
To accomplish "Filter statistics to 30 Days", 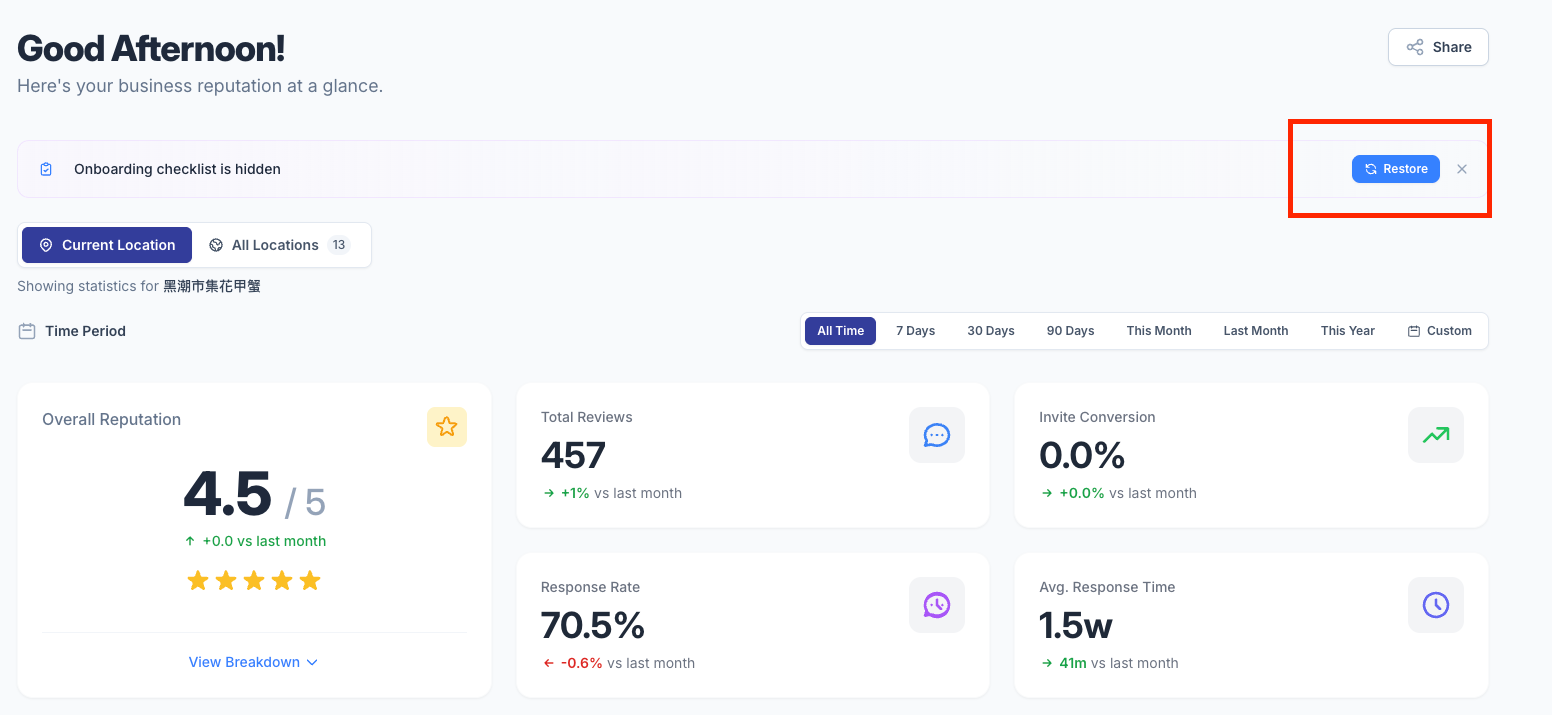I will pyautogui.click(x=991, y=331).
